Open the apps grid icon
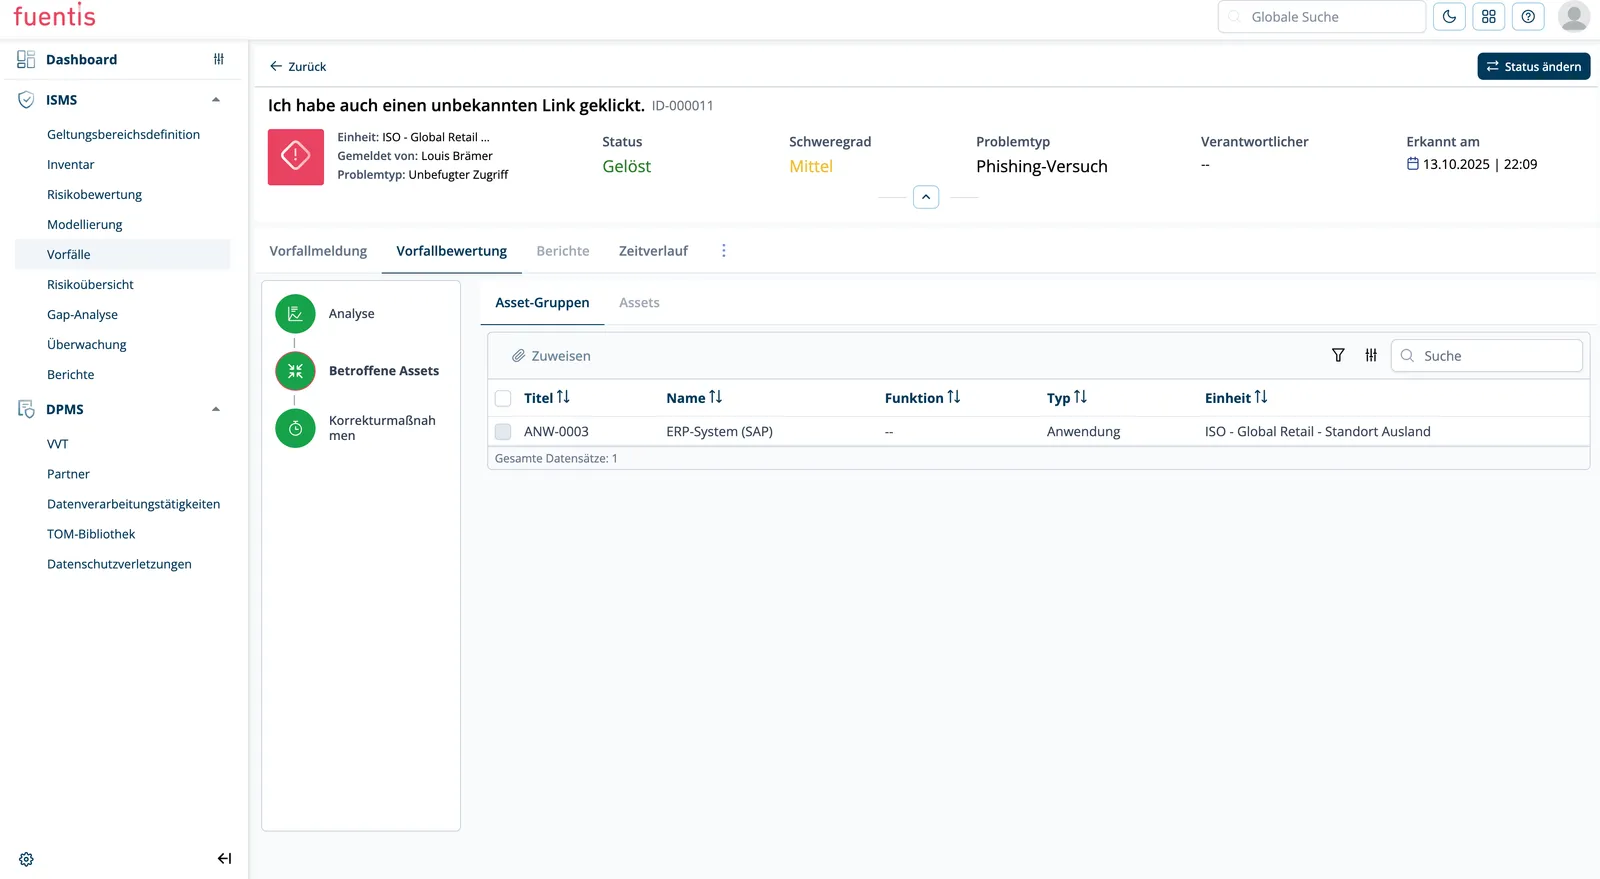Image resolution: width=1600 pixels, height=879 pixels. tap(1489, 17)
